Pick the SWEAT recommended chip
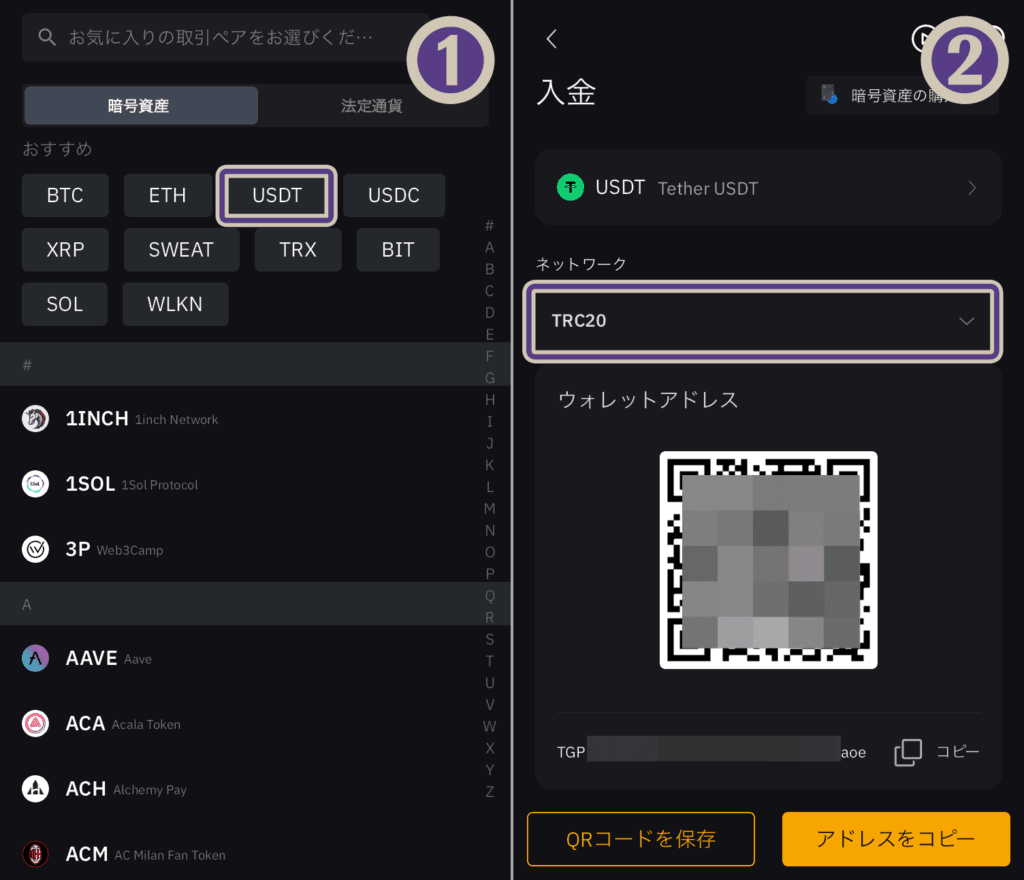This screenshot has height=880, width=1024. click(182, 249)
